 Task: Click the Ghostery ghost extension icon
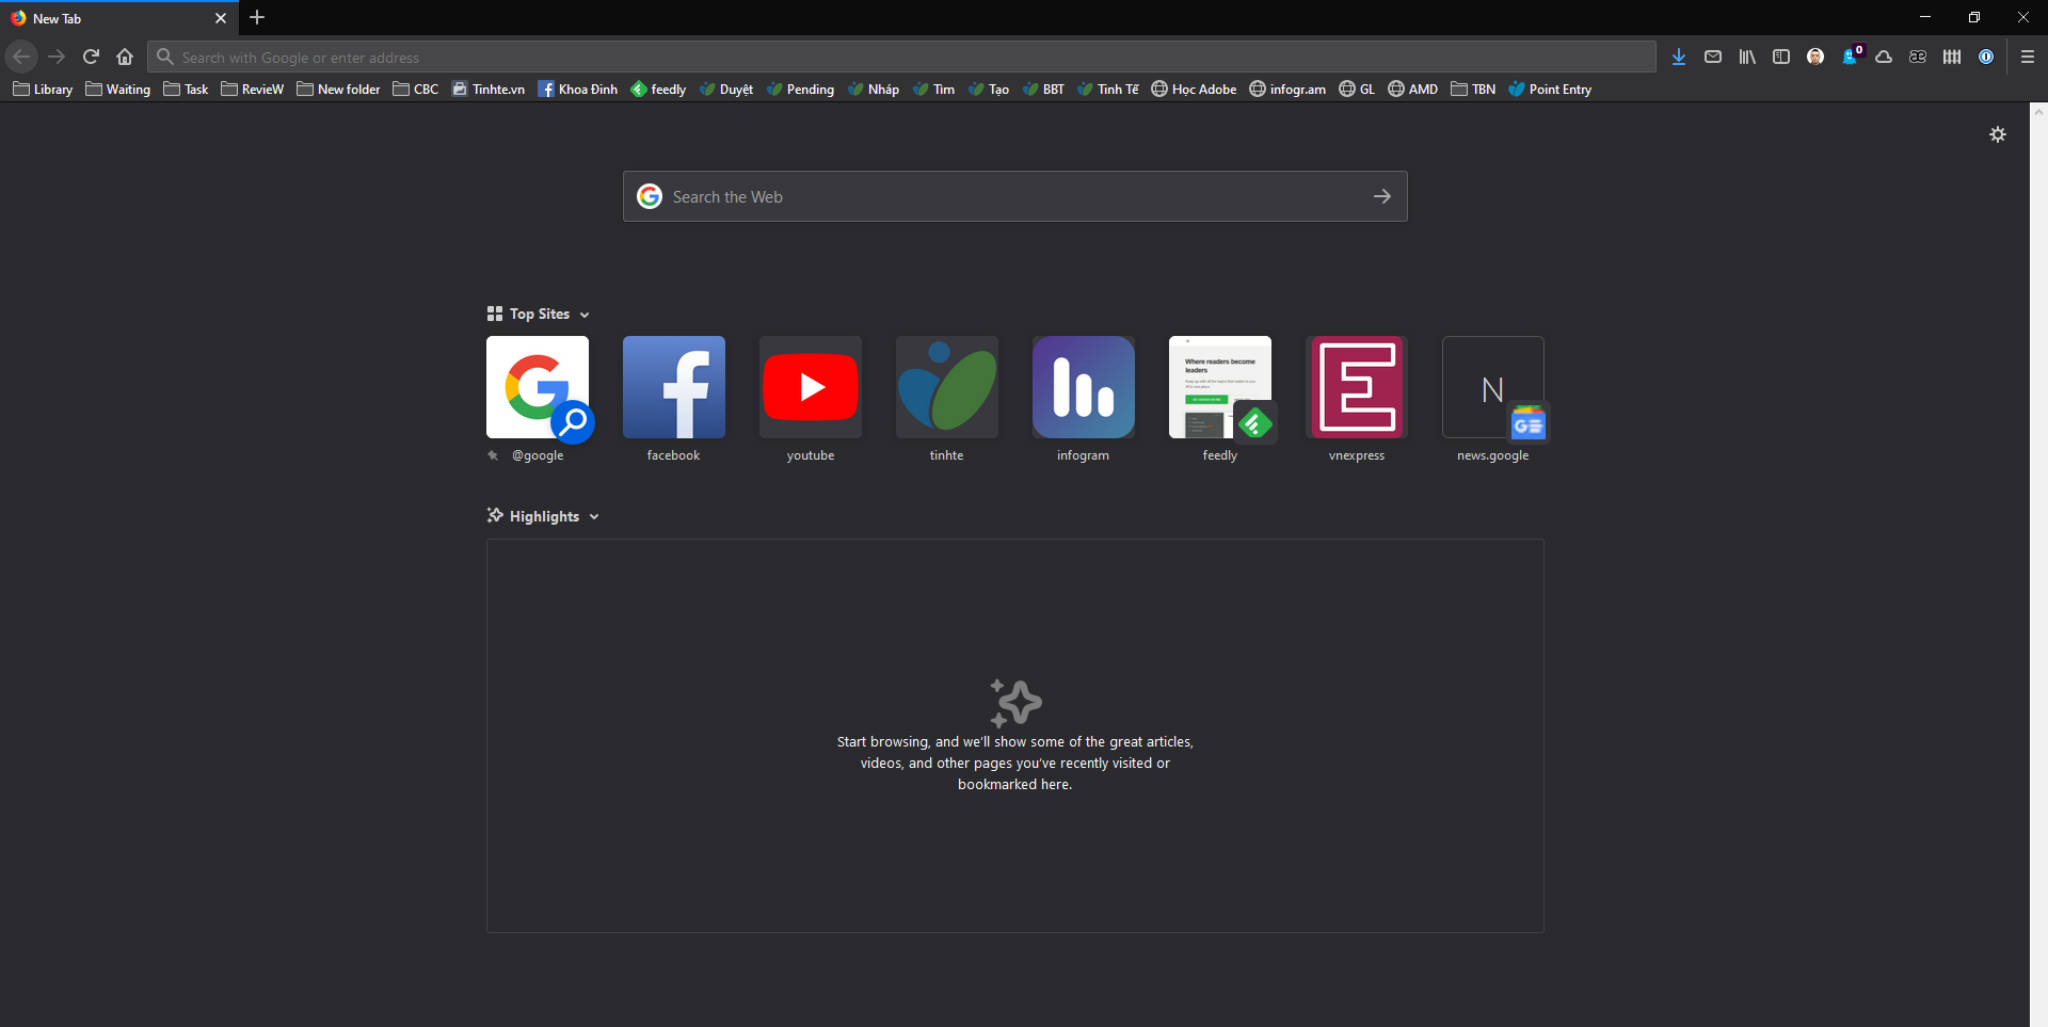[1851, 56]
